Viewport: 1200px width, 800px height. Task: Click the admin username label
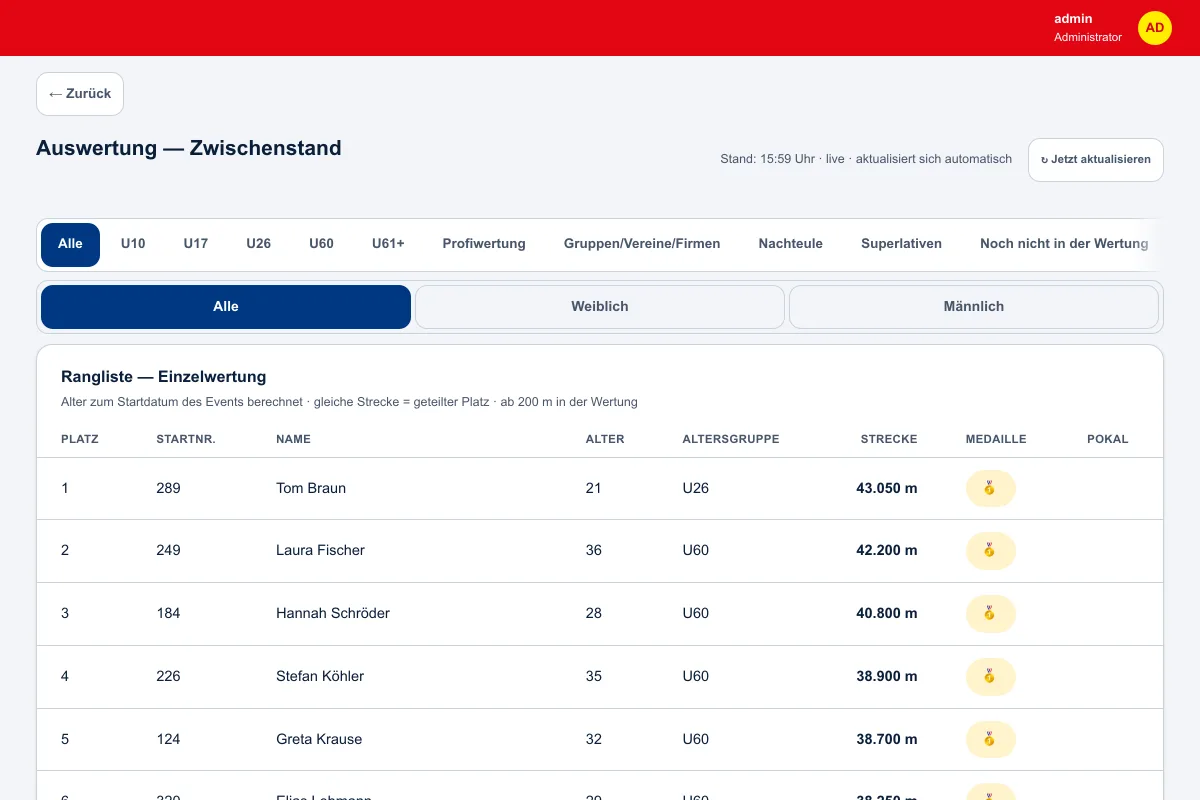(x=1073, y=19)
